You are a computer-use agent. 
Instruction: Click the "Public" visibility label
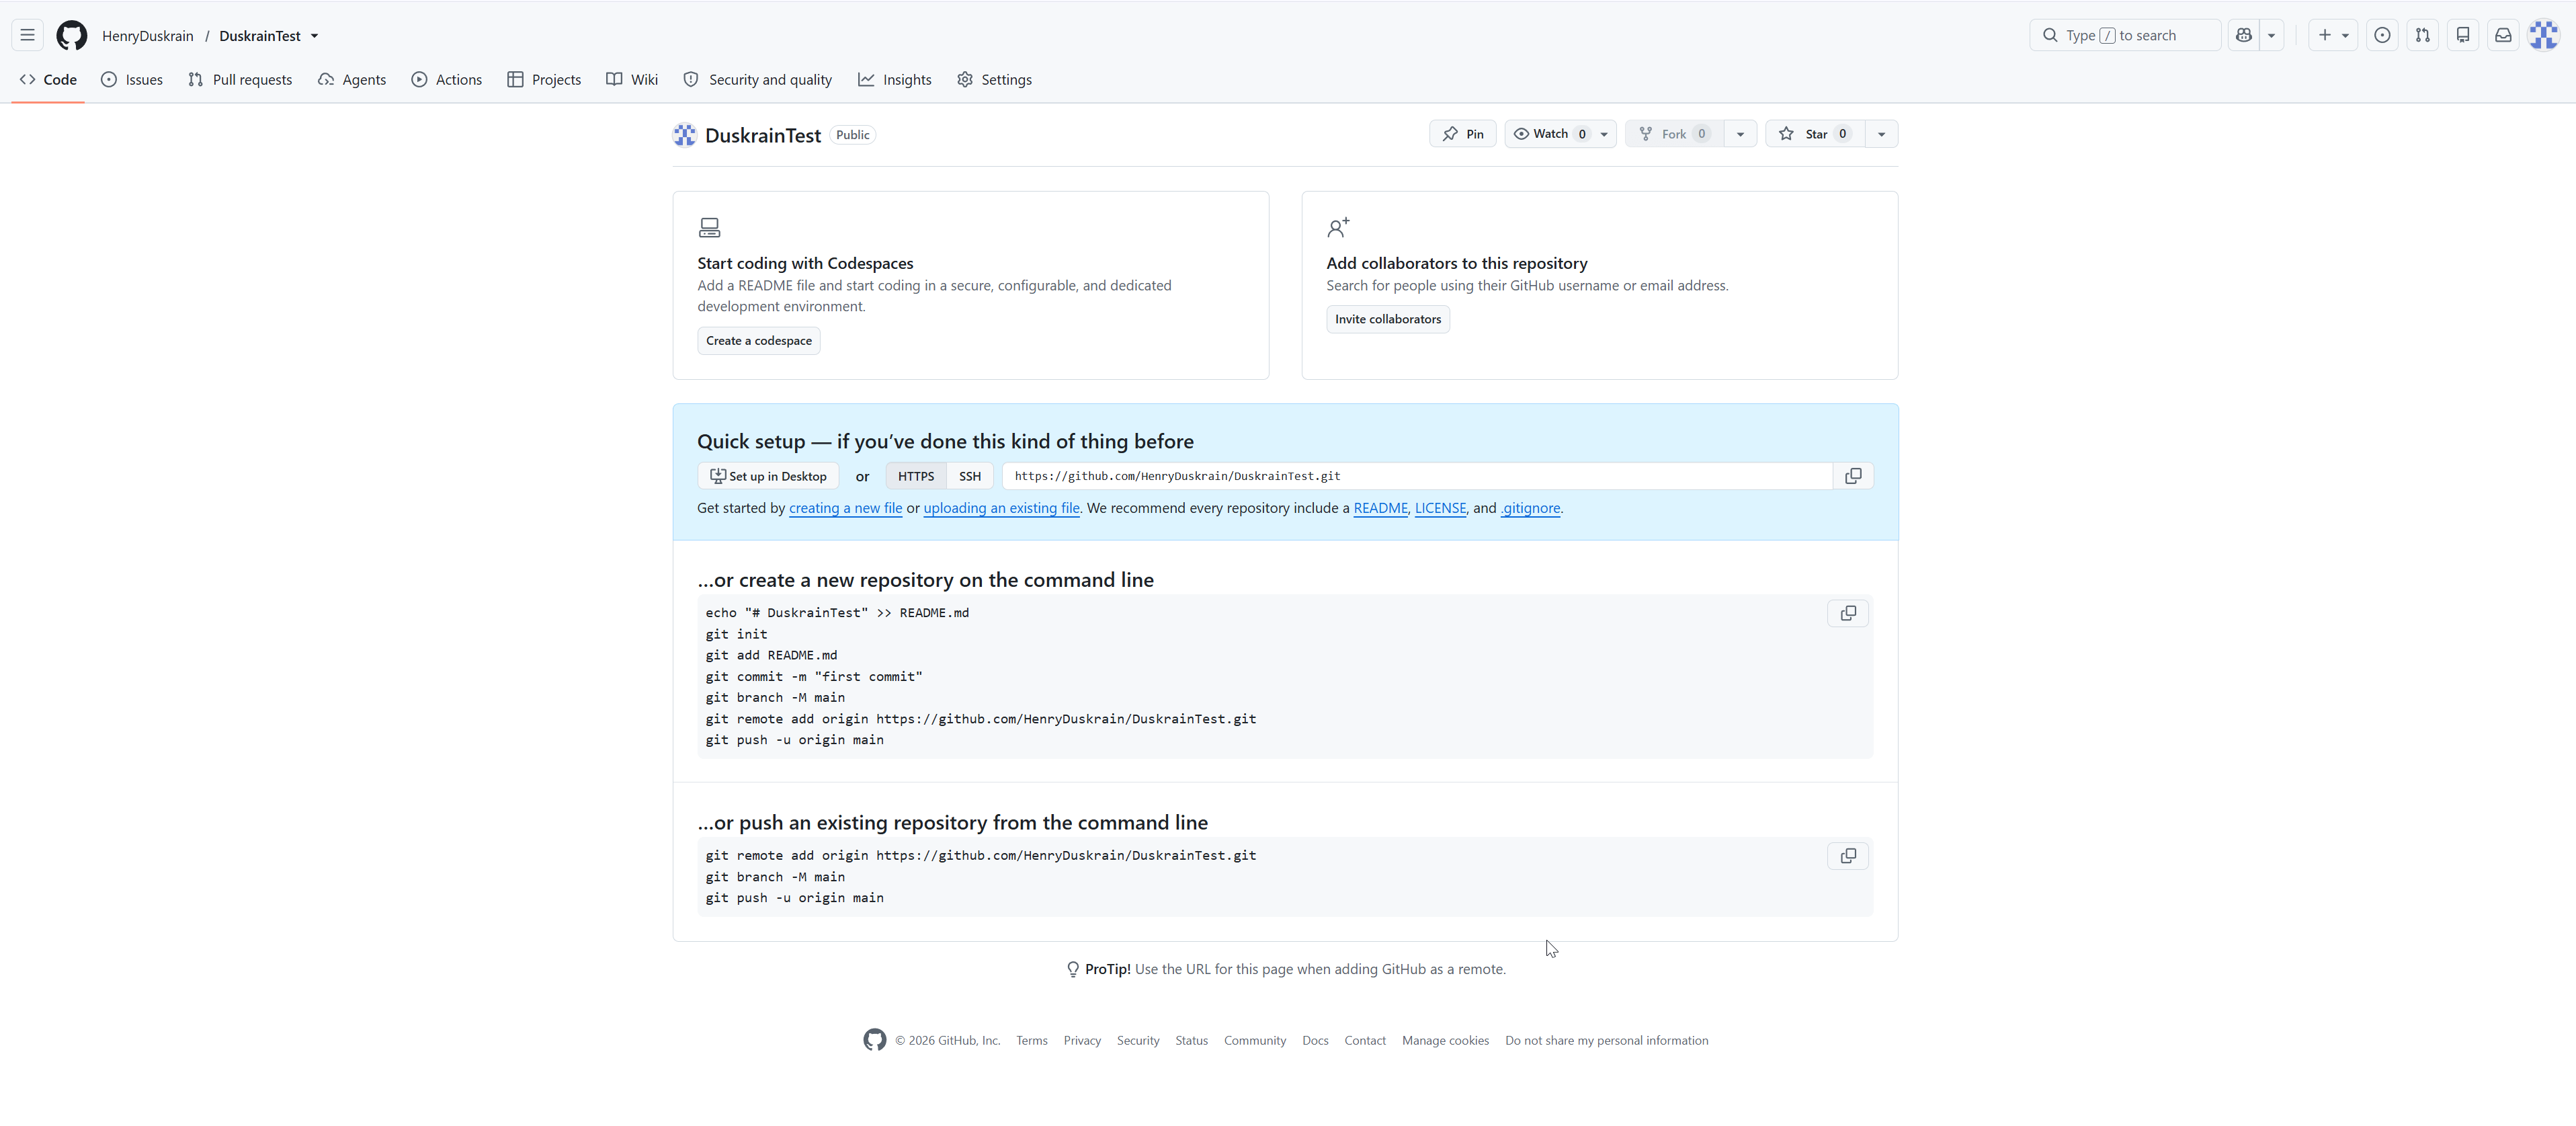853,135
